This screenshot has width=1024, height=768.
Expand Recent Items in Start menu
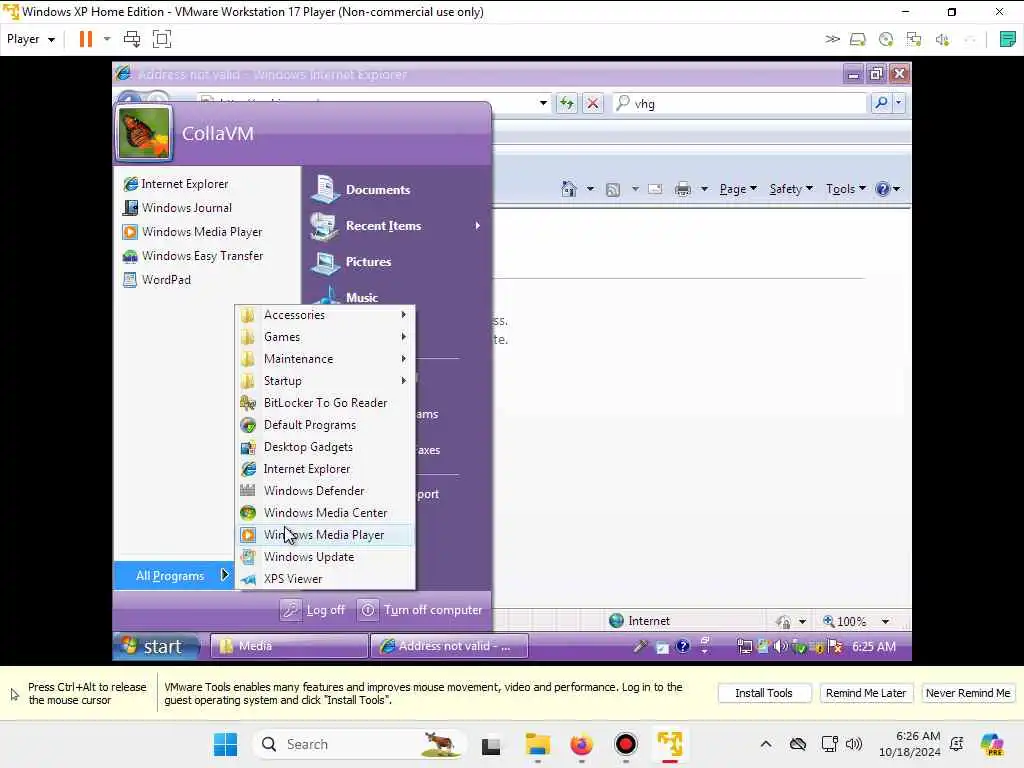[396, 226]
